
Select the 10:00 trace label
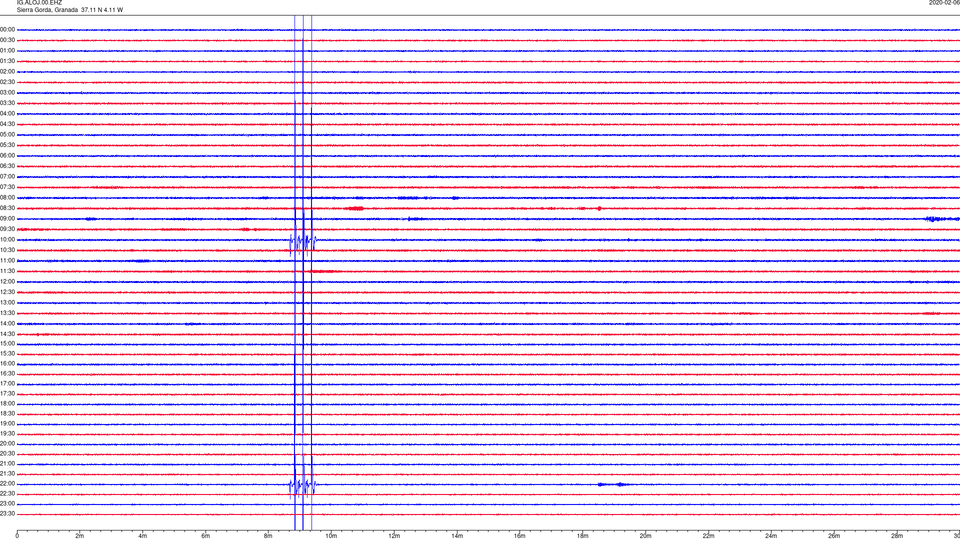(7, 239)
